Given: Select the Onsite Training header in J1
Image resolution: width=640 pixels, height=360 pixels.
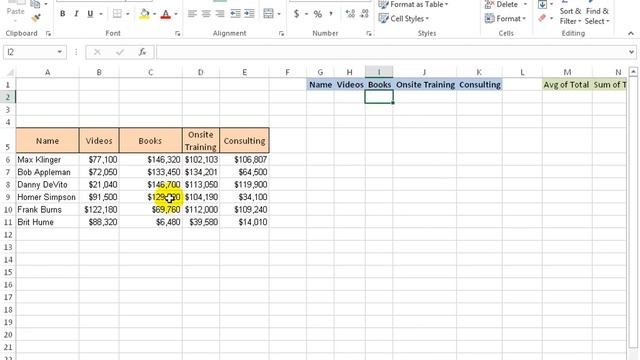Looking at the screenshot, I should pos(425,84).
